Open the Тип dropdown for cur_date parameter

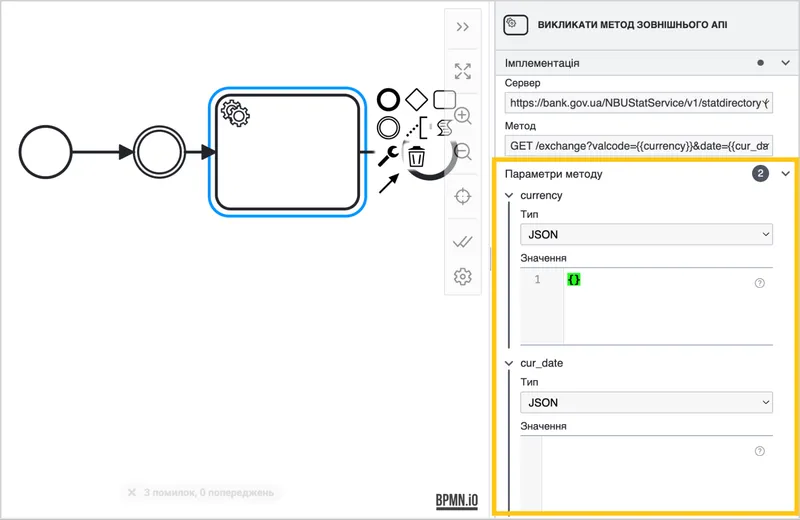coord(646,402)
